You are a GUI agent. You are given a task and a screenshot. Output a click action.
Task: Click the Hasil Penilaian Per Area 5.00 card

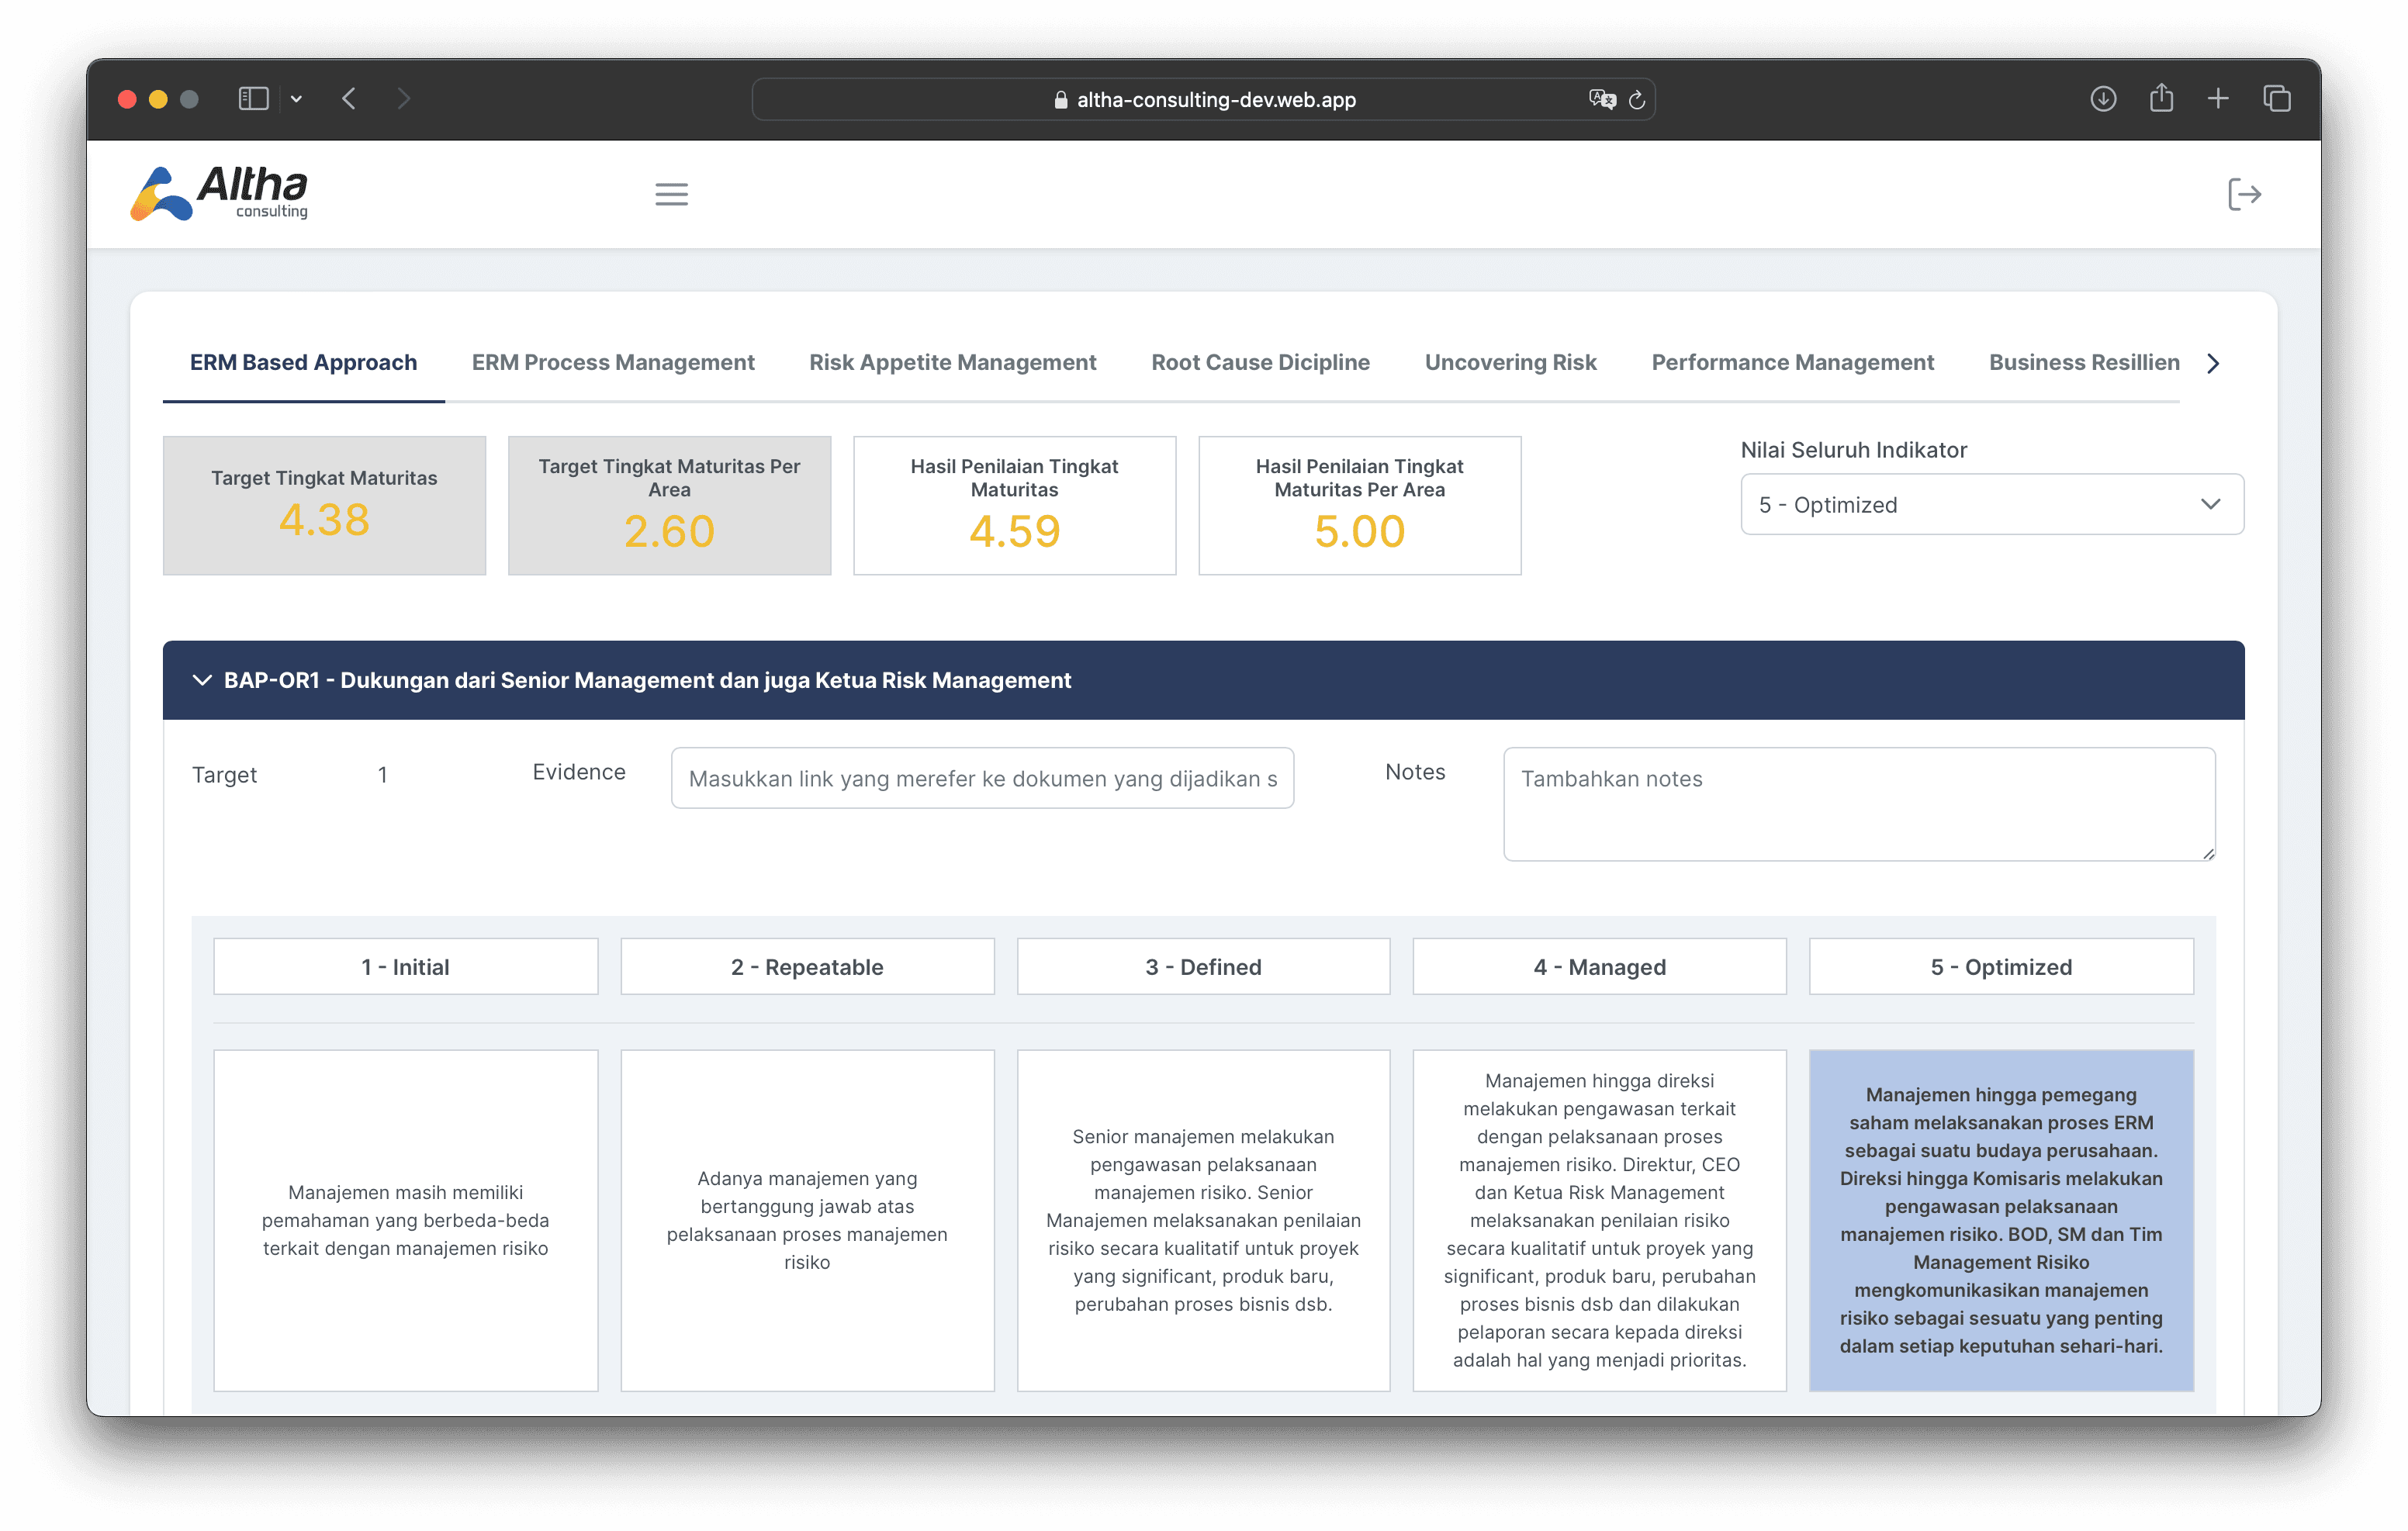click(x=1359, y=505)
